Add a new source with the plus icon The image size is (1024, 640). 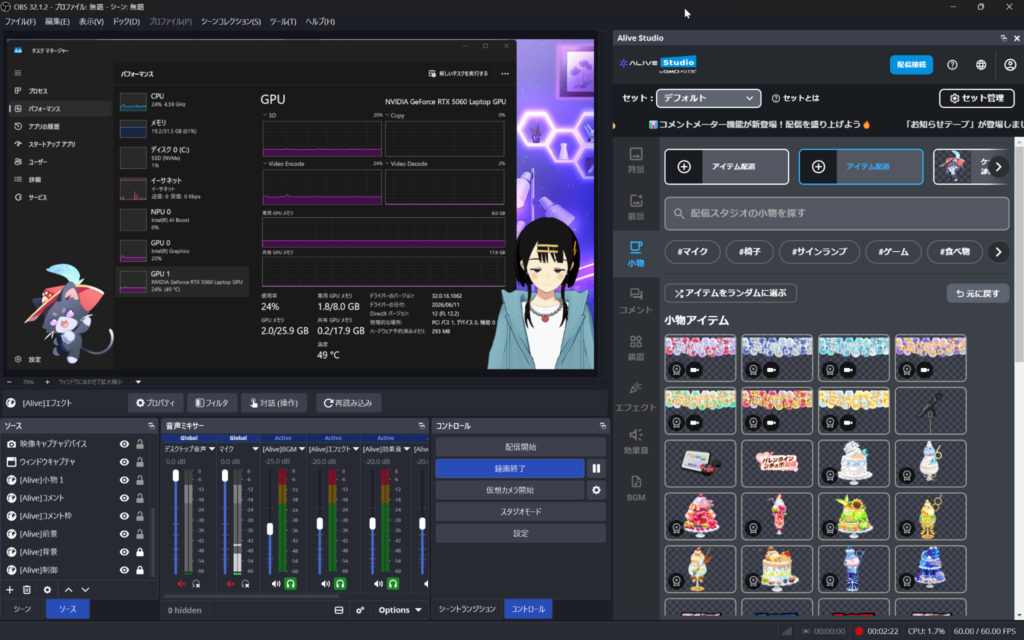(x=10, y=590)
